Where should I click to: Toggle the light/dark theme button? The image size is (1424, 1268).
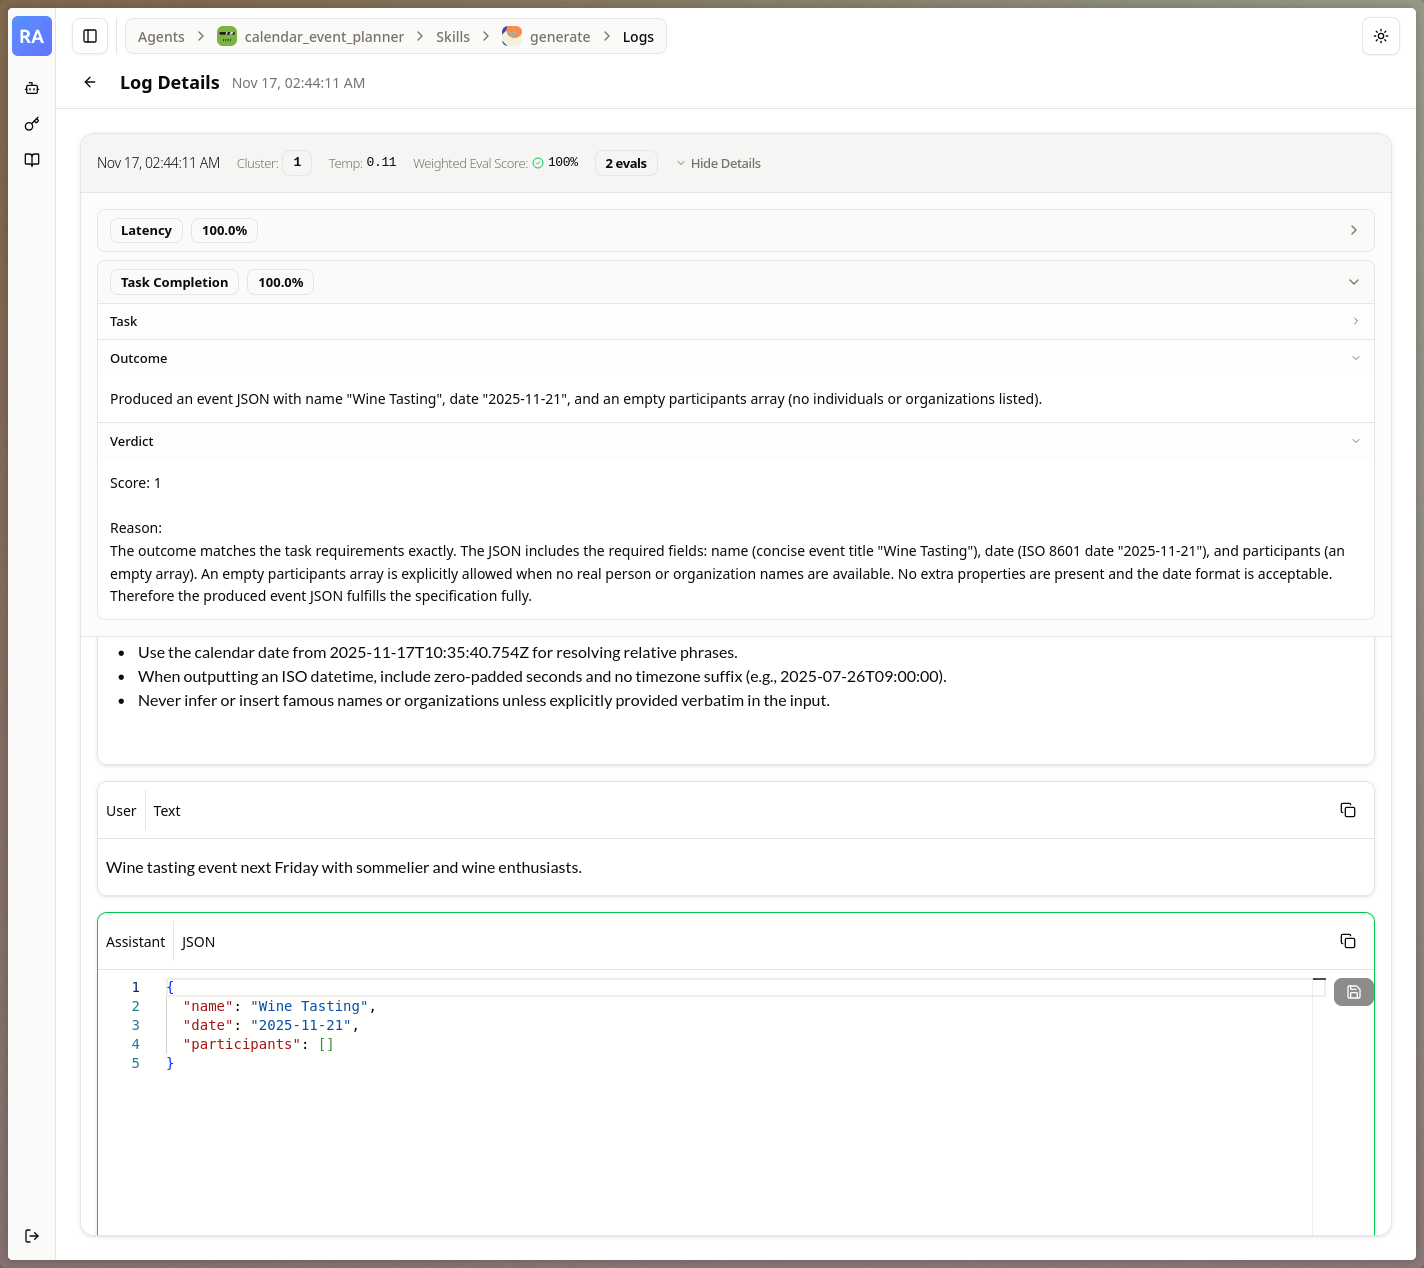click(1380, 37)
